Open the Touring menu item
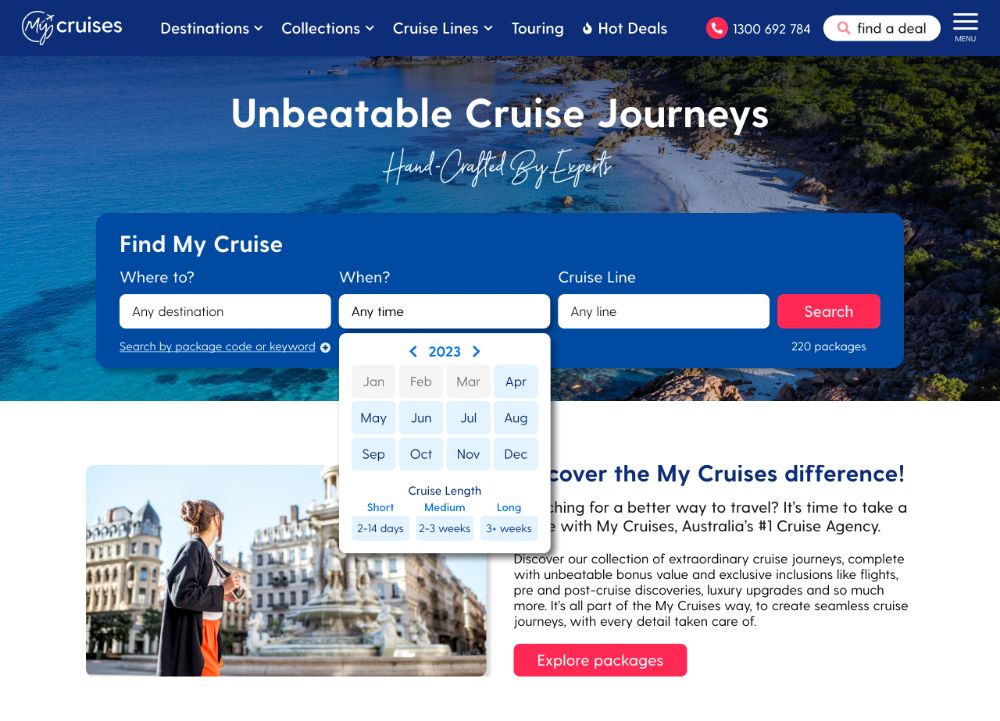 538,28
